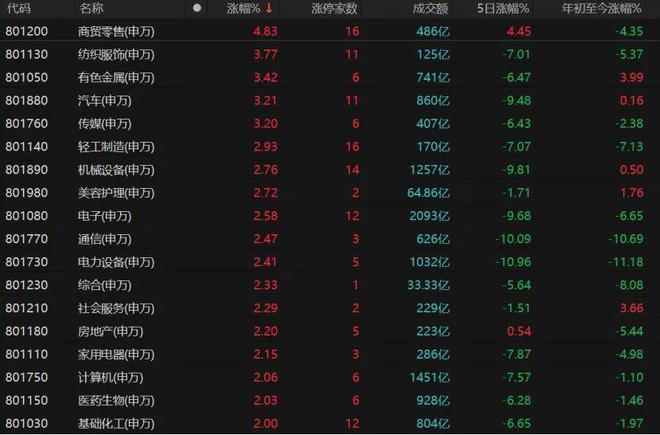Screen dimensions: 660x435
Task: Click year-to-date value -11.18
Action: coord(626,262)
